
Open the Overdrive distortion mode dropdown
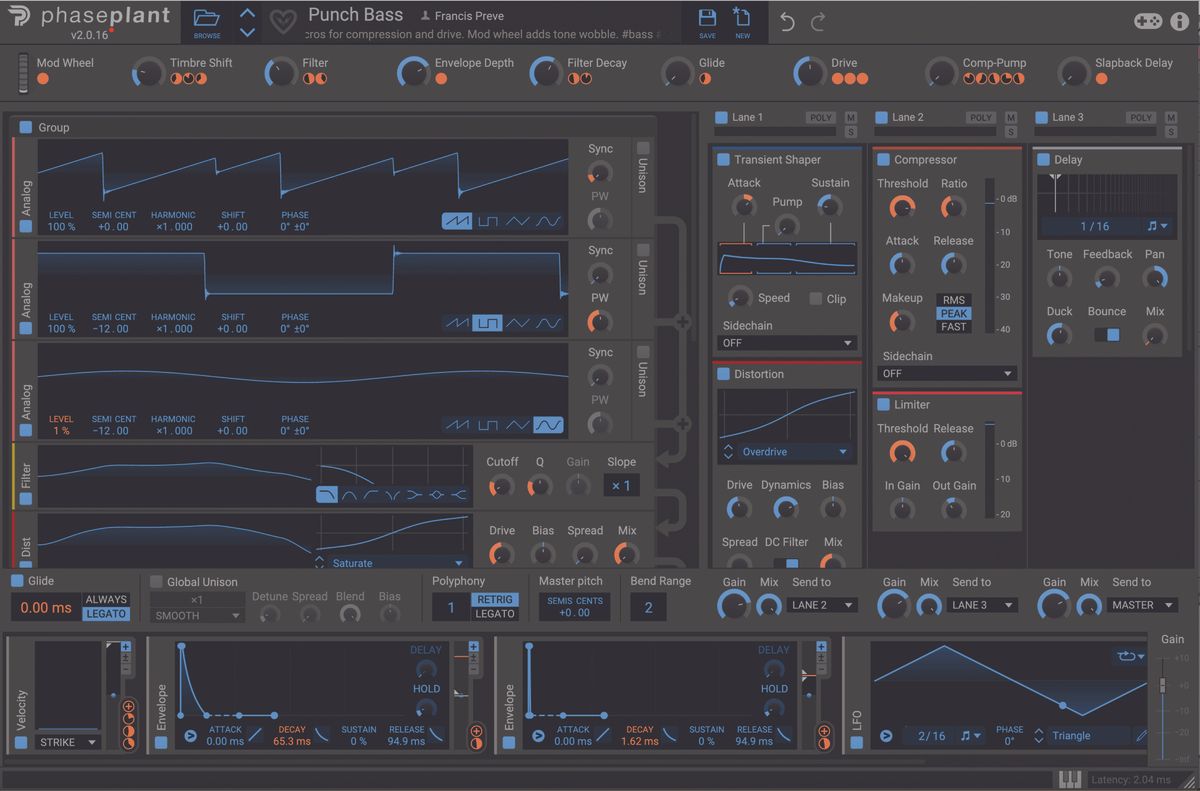(x=786, y=452)
